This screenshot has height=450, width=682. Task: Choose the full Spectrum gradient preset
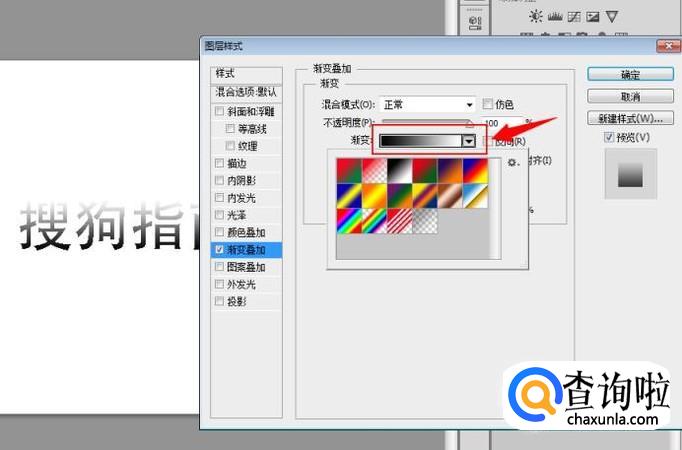(x=349, y=221)
